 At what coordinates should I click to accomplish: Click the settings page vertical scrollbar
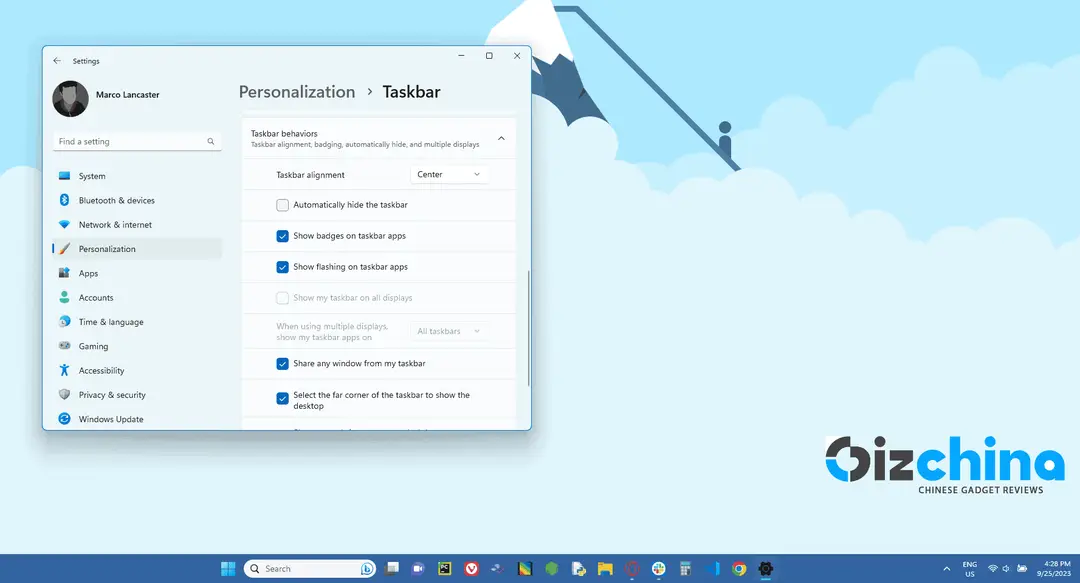[528, 328]
